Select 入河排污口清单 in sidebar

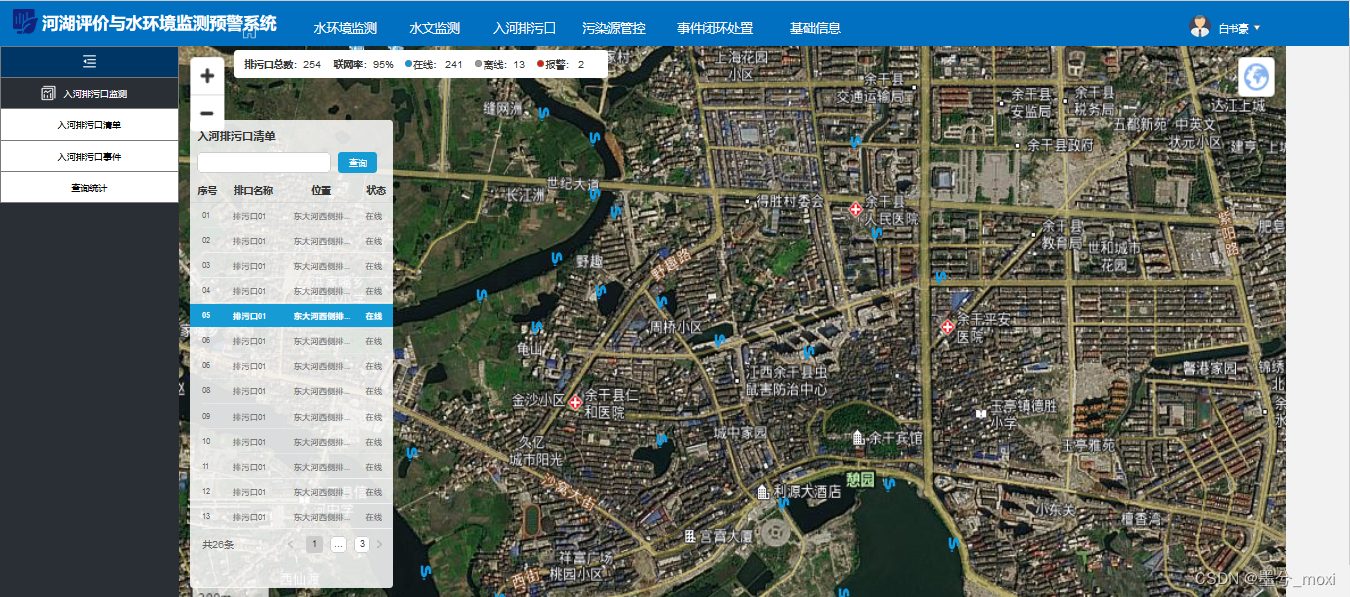89,125
